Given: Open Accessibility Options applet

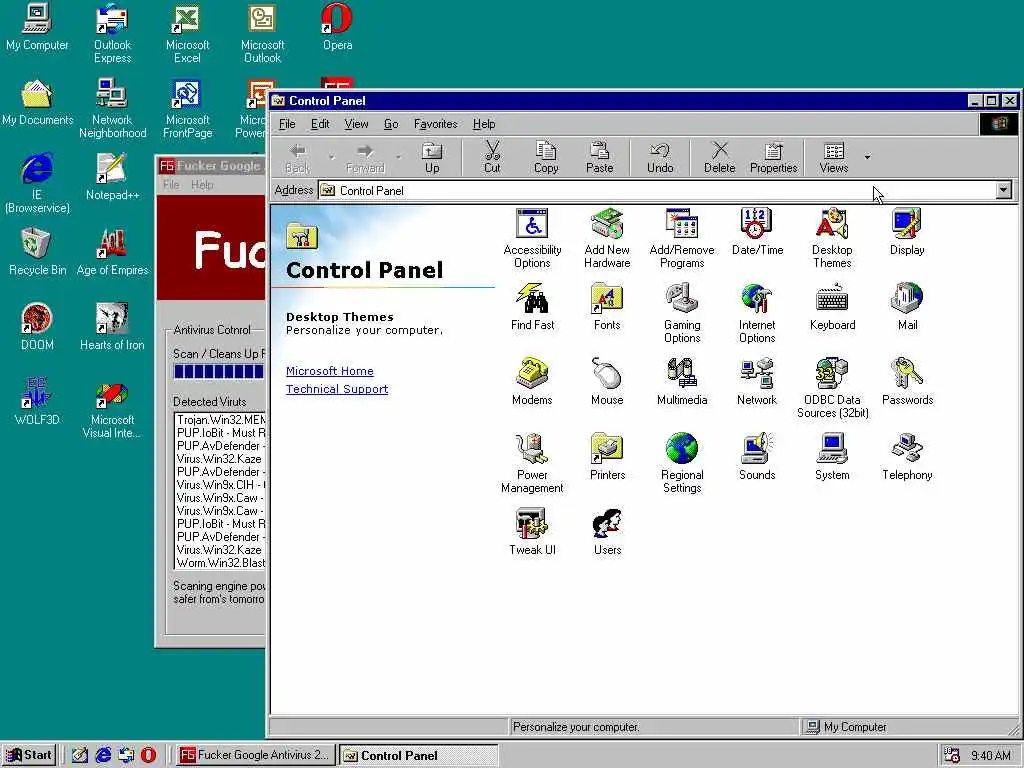Looking at the screenshot, I should click(532, 238).
